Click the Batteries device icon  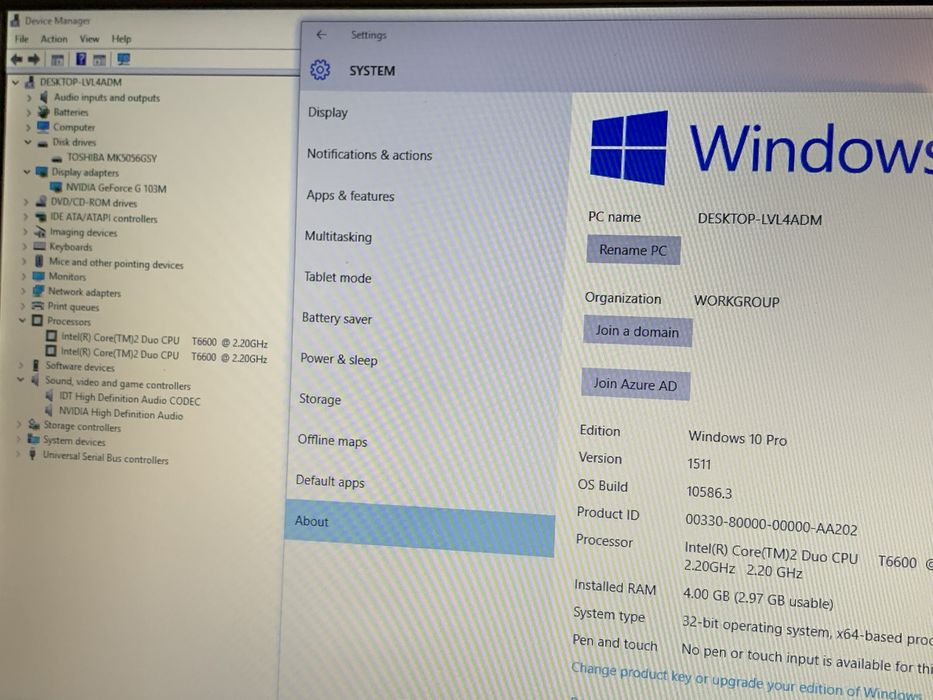(43, 112)
